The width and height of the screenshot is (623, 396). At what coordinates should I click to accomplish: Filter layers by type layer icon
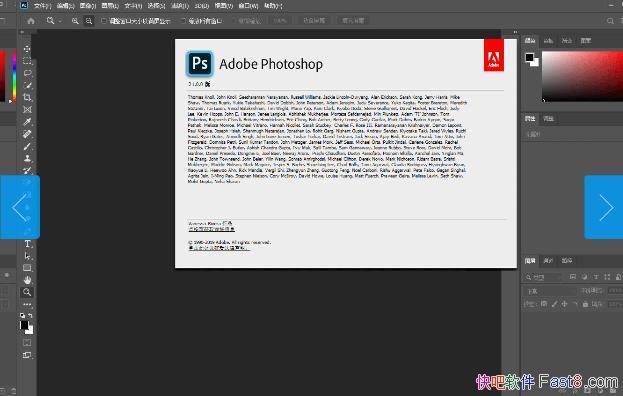click(x=596, y=277)
